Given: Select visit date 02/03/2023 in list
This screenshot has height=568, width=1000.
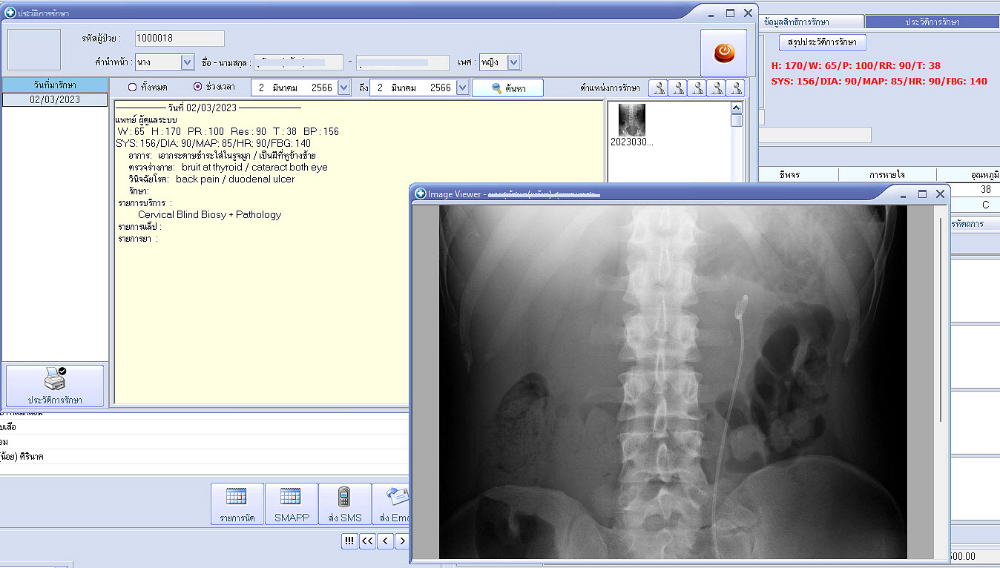Looking at the screenshot, I should coord(55,99).
